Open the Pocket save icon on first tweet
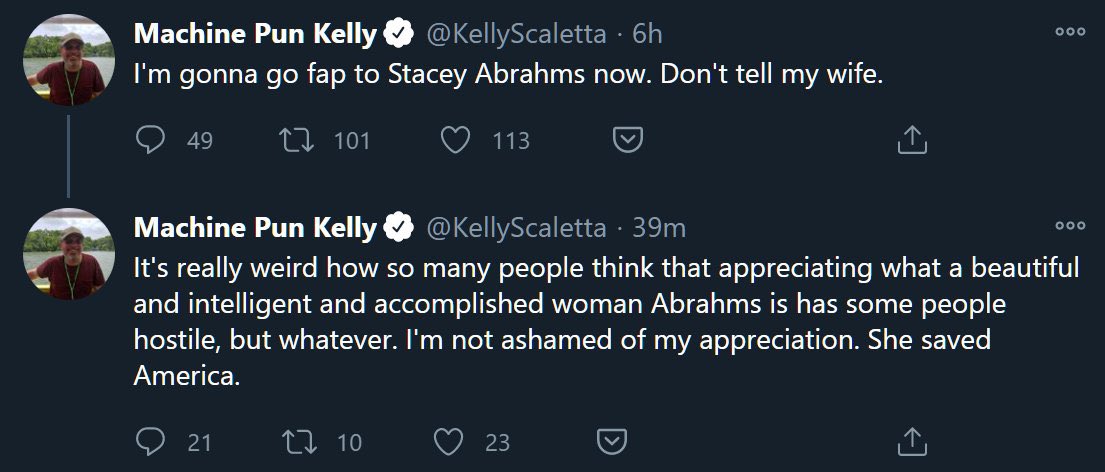Image resolution: width=1105 pixels, height=472 pixels. [627, 142]
